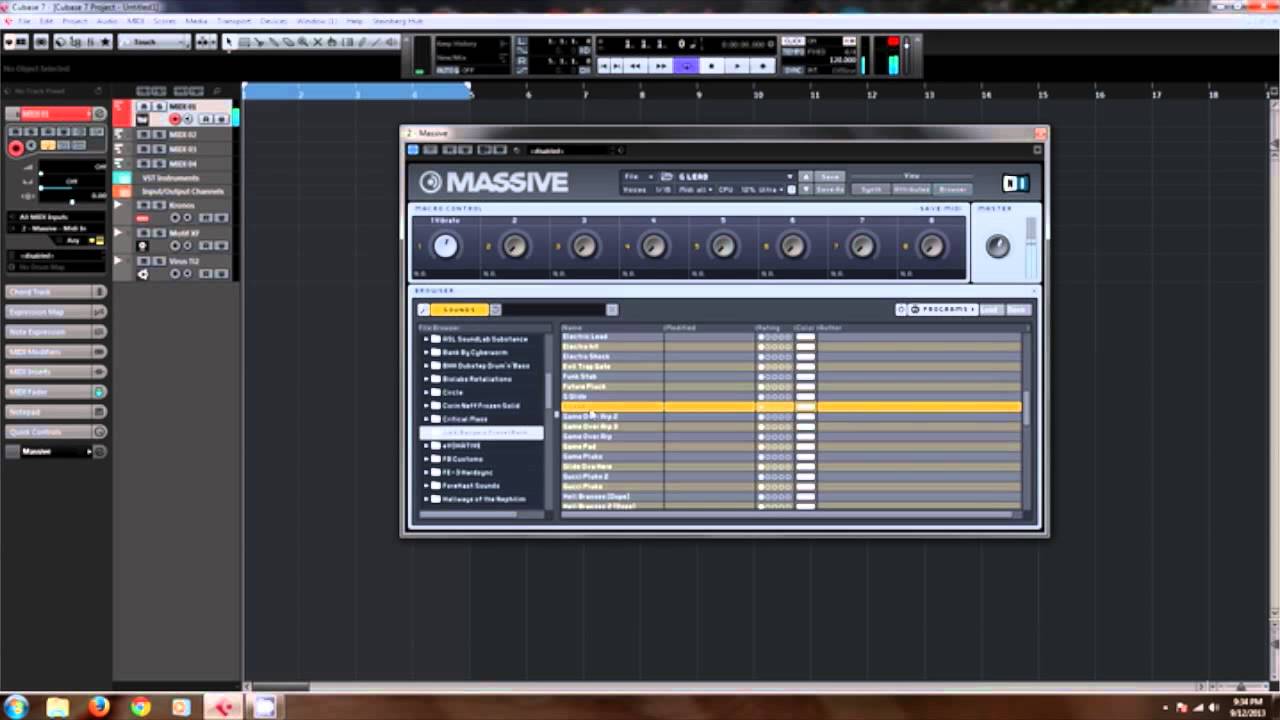
Task: Select the Glue tool in Cubase toolbar
Action: coord(273,42)
